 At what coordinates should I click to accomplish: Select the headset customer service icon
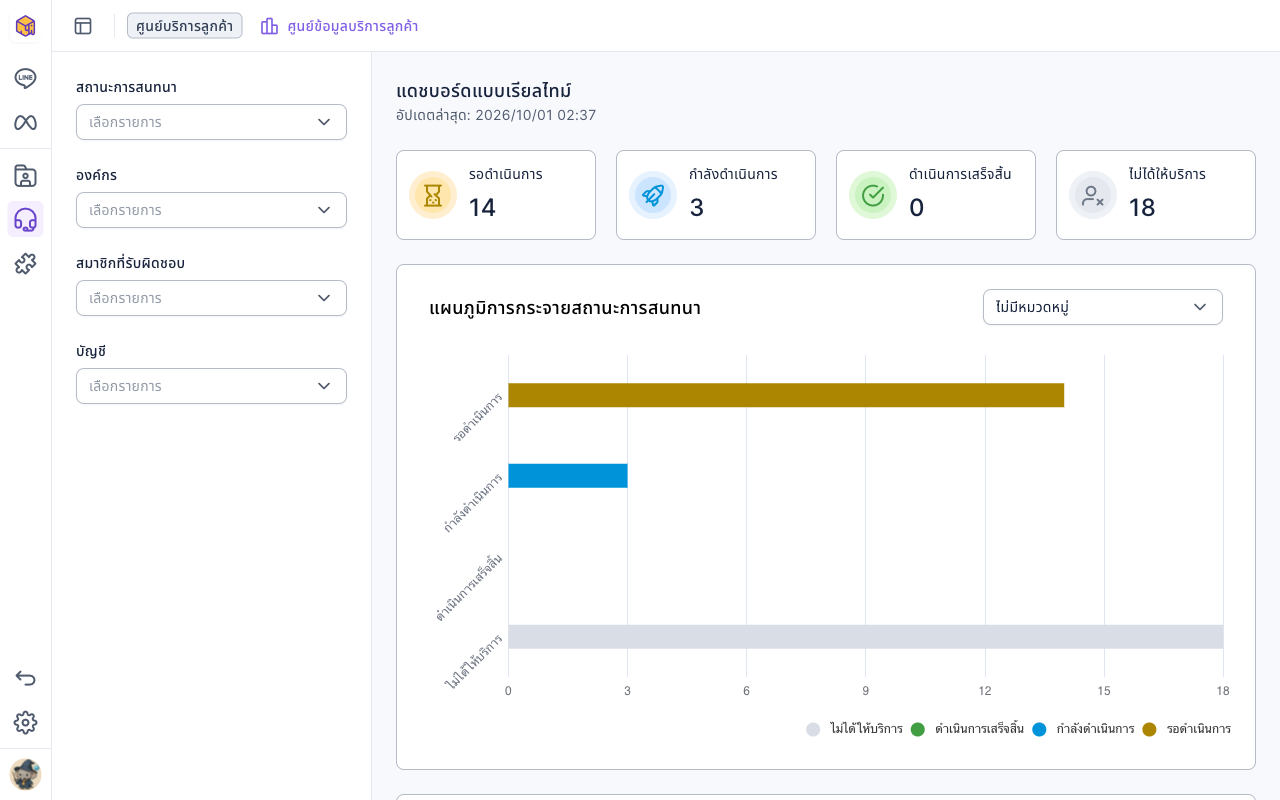coord(25,219)
